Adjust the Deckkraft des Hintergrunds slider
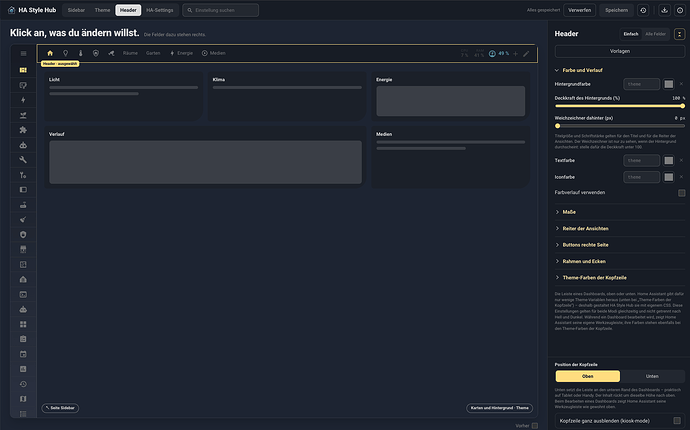 620,106
